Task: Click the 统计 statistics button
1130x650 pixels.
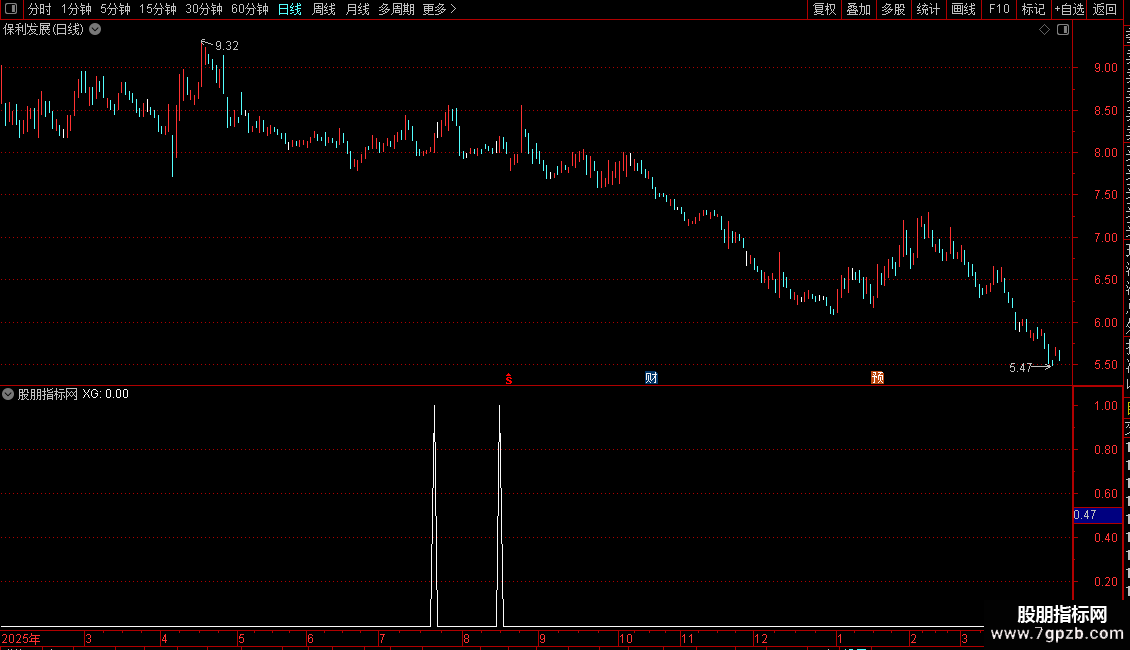Action: coord(928,9)
